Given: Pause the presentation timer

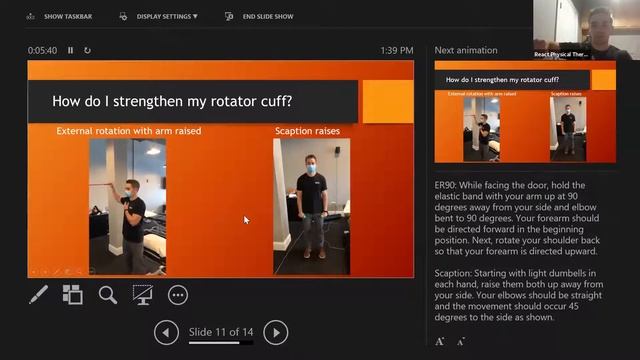Looking at the screenshot, I should 71,50.
